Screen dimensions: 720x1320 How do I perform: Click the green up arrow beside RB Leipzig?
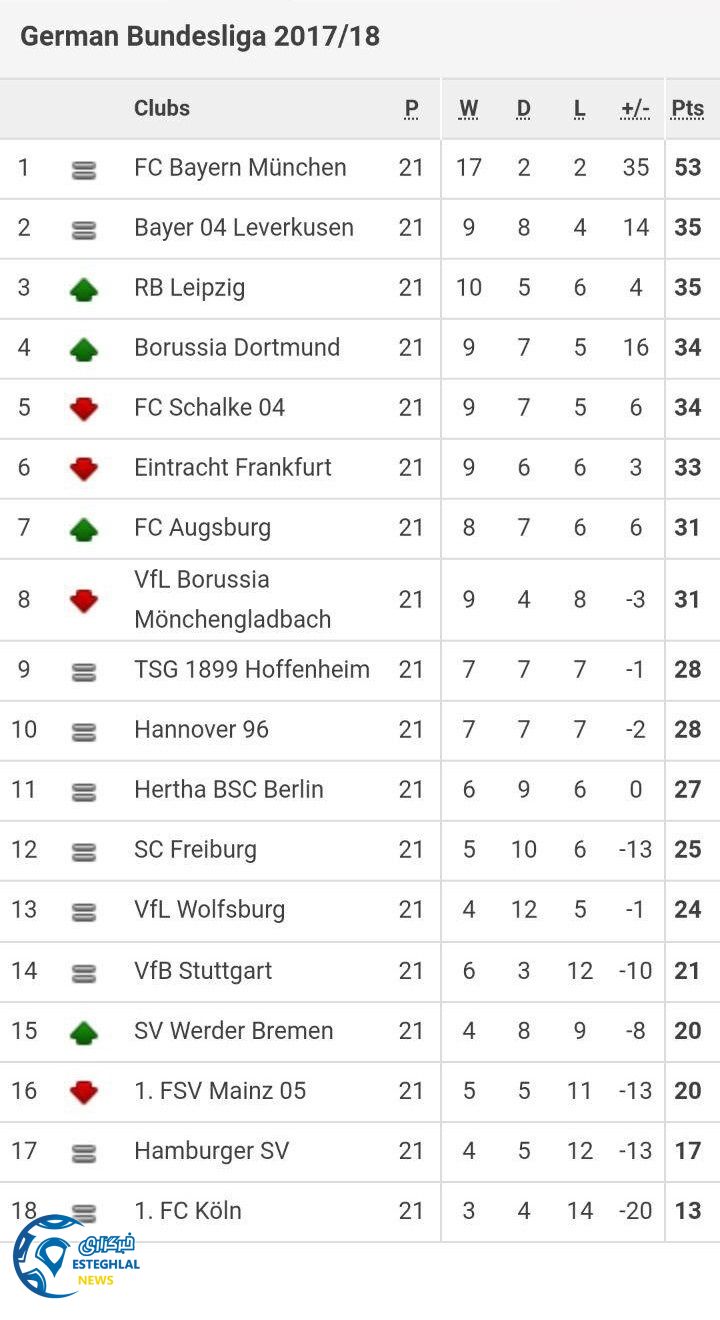point(84,290)
